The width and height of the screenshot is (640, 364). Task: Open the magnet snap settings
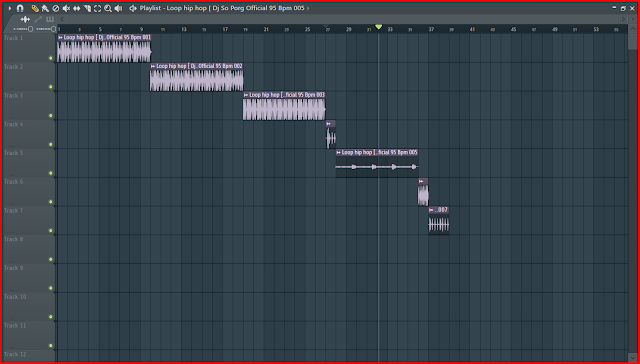point(20,8)
